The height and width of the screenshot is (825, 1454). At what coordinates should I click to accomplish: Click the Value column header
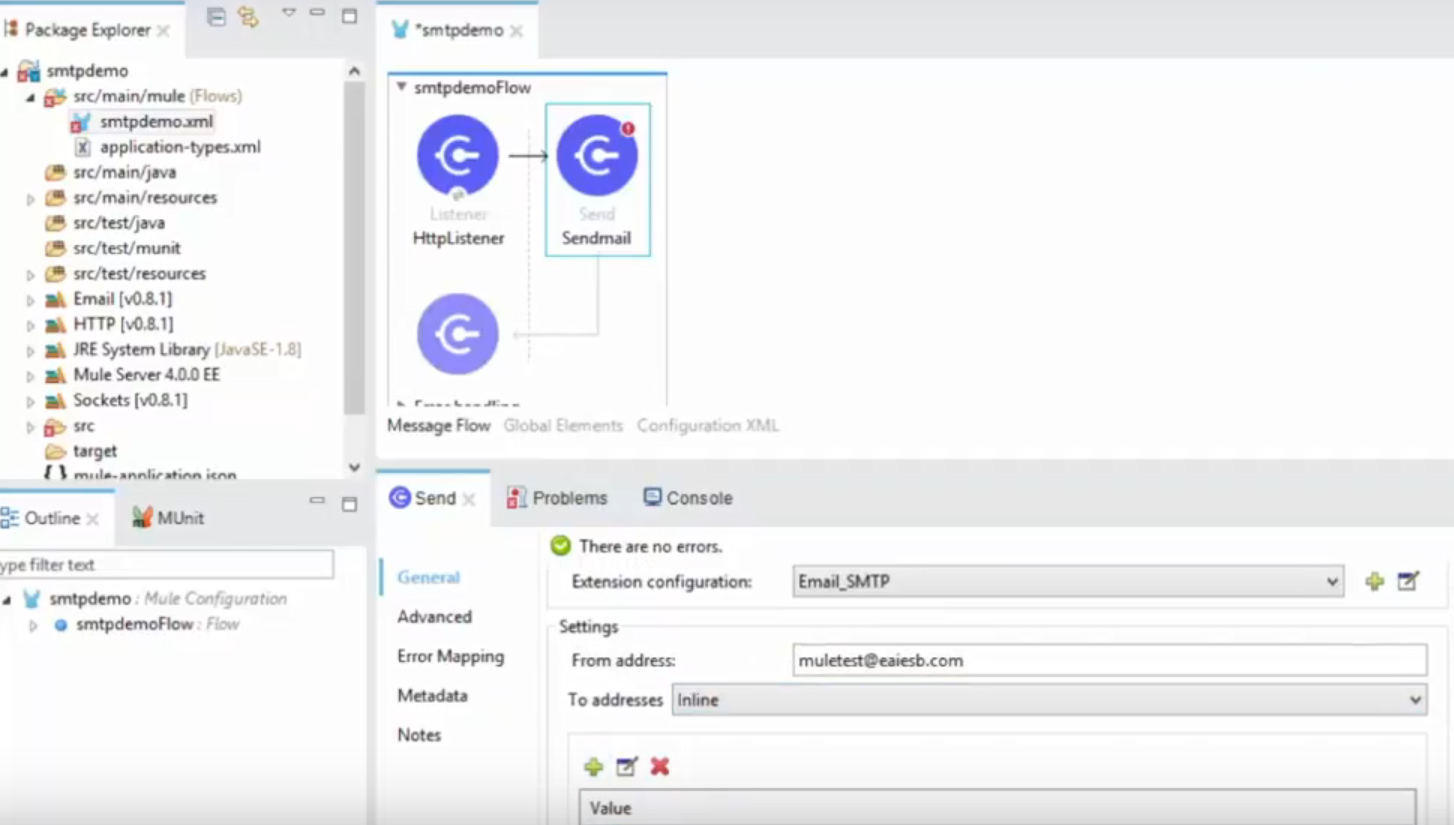click(998, 808)
